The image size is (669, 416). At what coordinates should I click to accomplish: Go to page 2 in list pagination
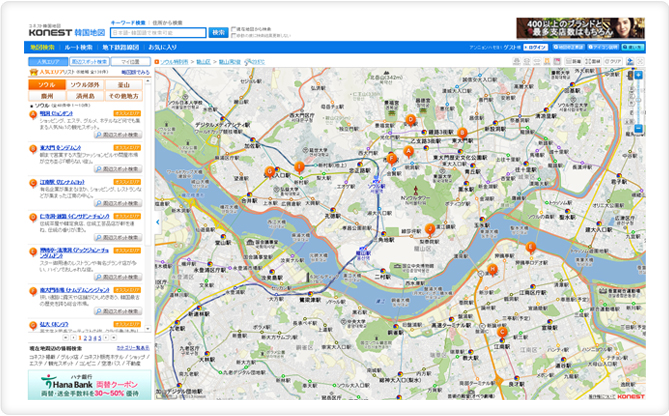(x=83, y=338)
